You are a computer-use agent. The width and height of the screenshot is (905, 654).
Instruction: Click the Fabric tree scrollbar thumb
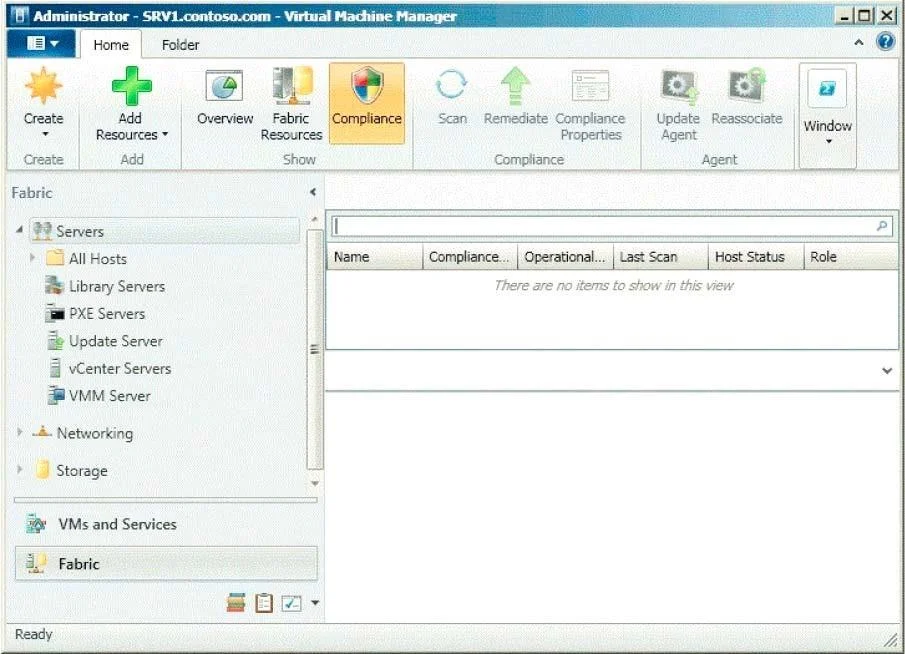(x=315, y=349)
